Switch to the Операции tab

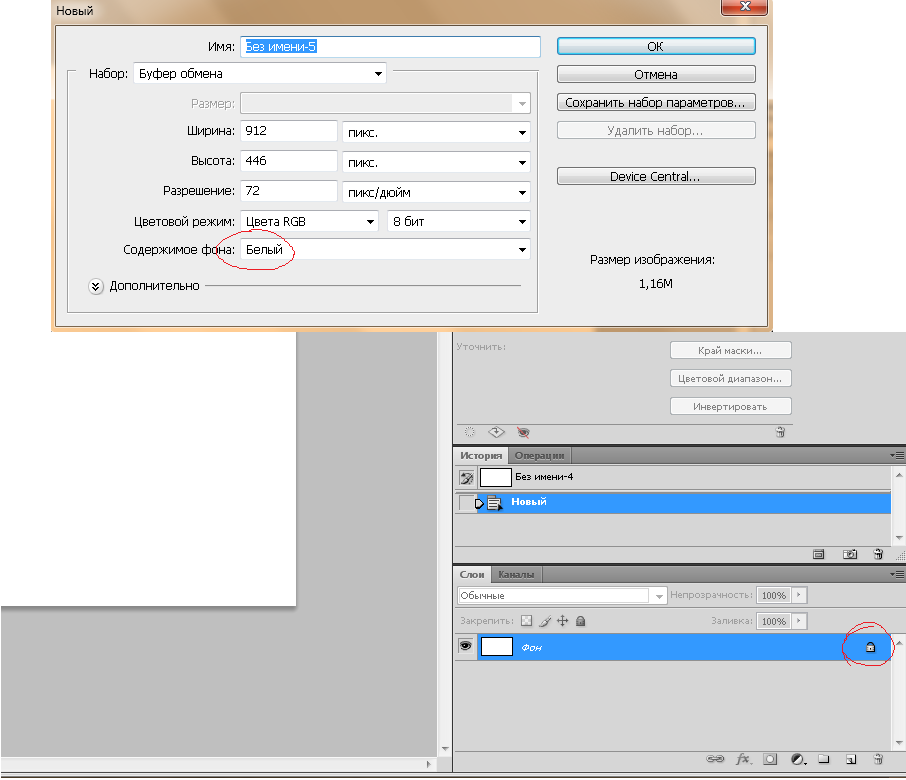(x=540, y=455)
